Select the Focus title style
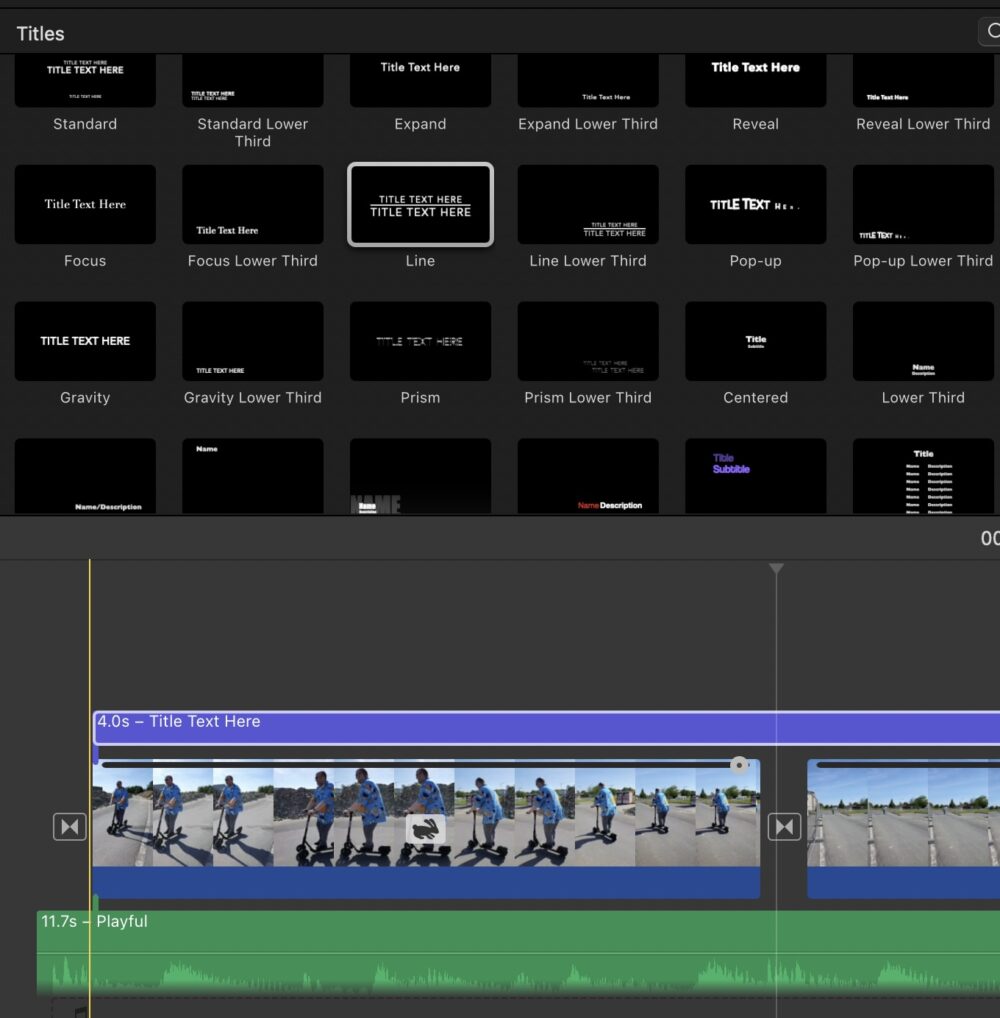This screenshot has height=1018, width=1000. pos(85,204)
